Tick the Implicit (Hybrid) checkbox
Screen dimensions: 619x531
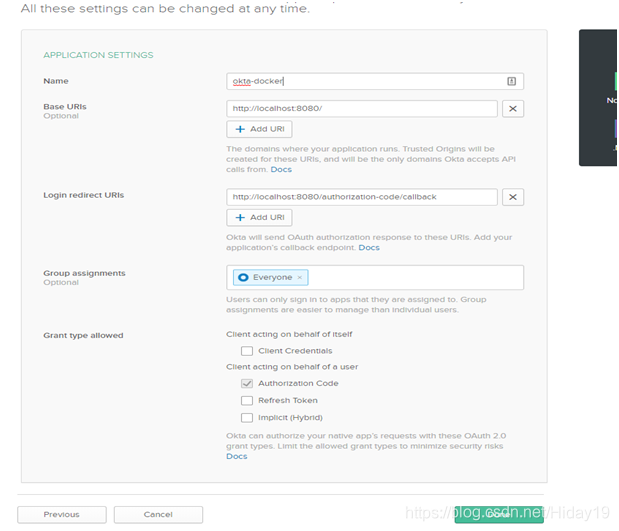[247, 417]
